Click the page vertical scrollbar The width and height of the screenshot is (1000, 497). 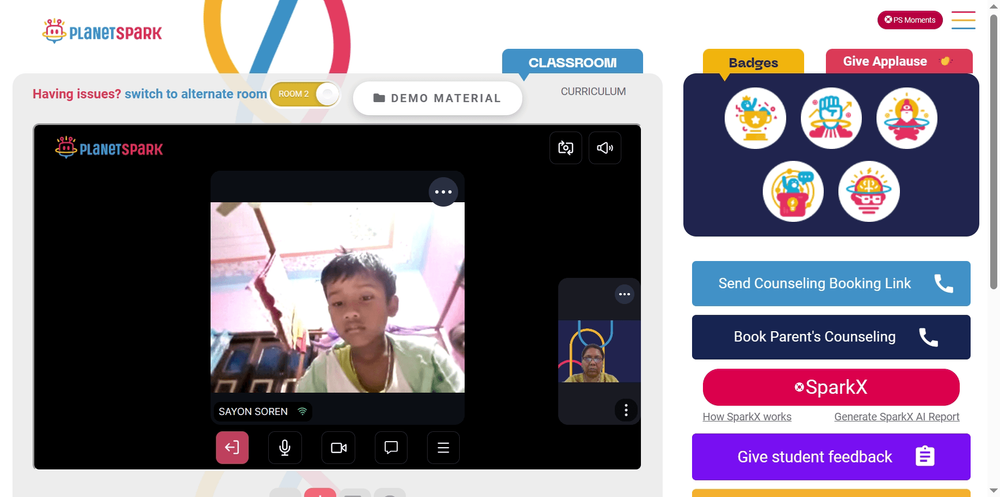click(994, 153)
